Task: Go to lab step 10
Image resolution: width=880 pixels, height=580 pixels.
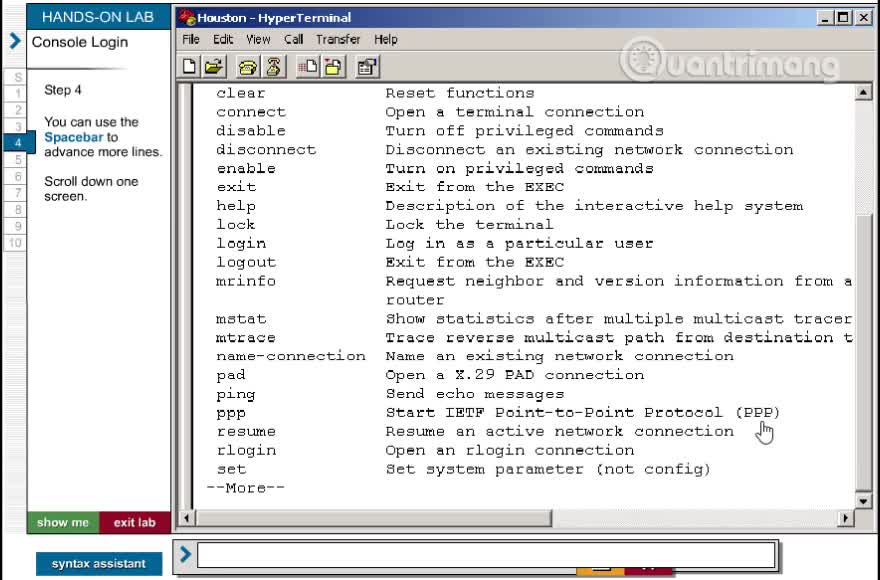Action: pos(15,243)
